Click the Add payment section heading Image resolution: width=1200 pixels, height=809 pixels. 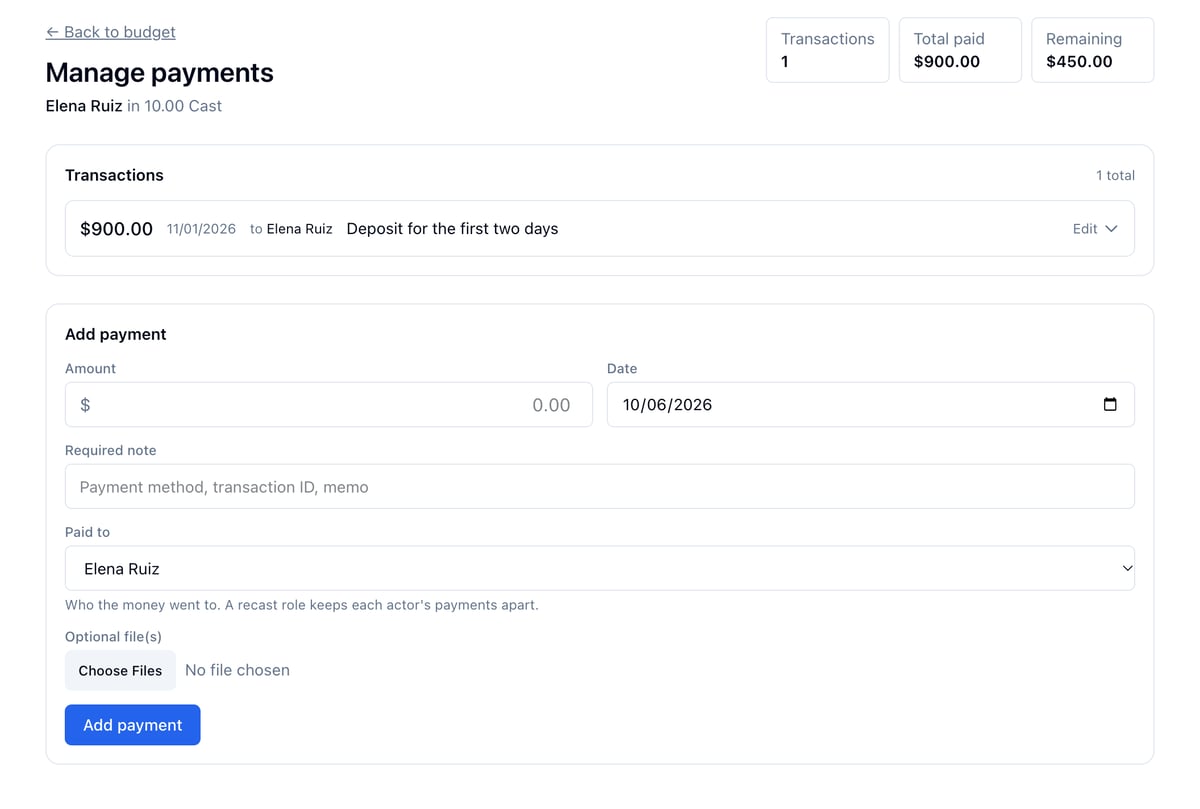116,334
